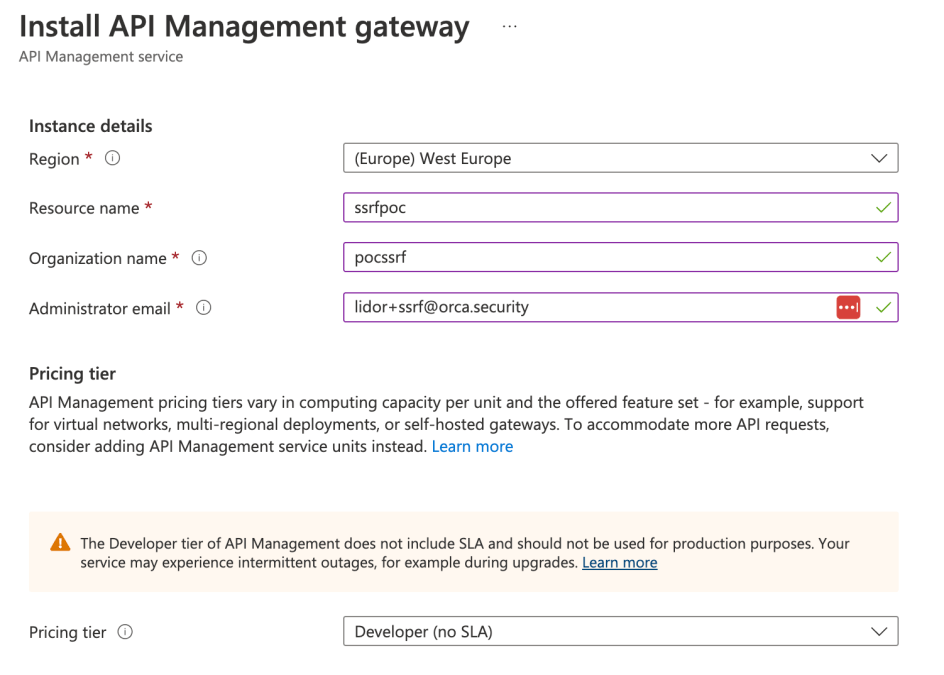Screen dimensions: 944x675
Task: Click the orange warning triangle icon
Action: pyautogui.click(x=60, y=543)
